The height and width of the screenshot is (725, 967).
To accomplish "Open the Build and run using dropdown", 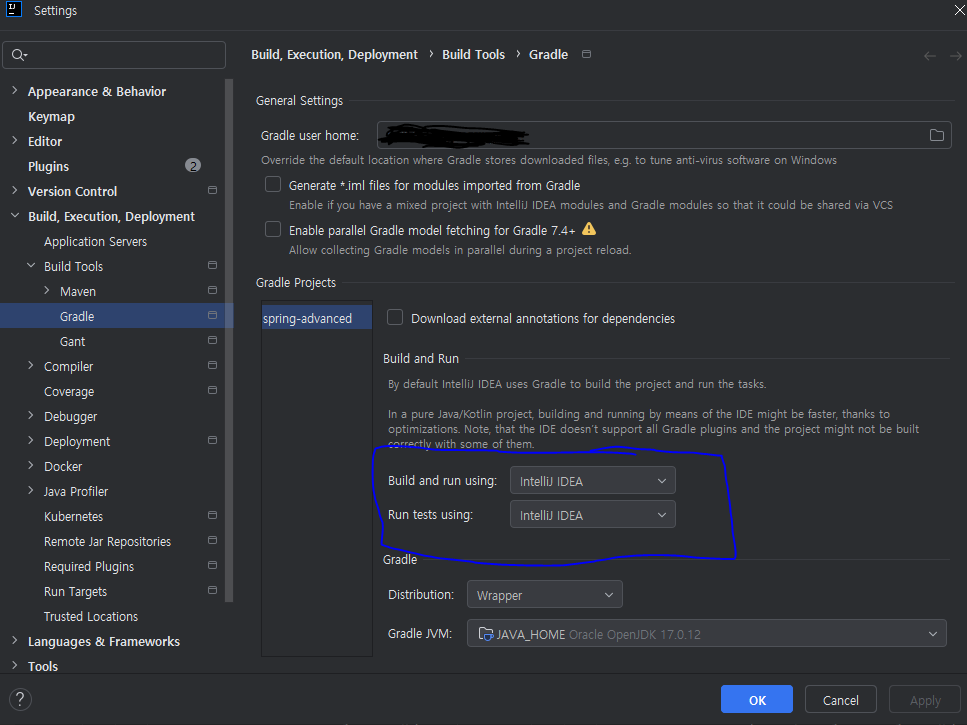I will click(x=593, y=481).
